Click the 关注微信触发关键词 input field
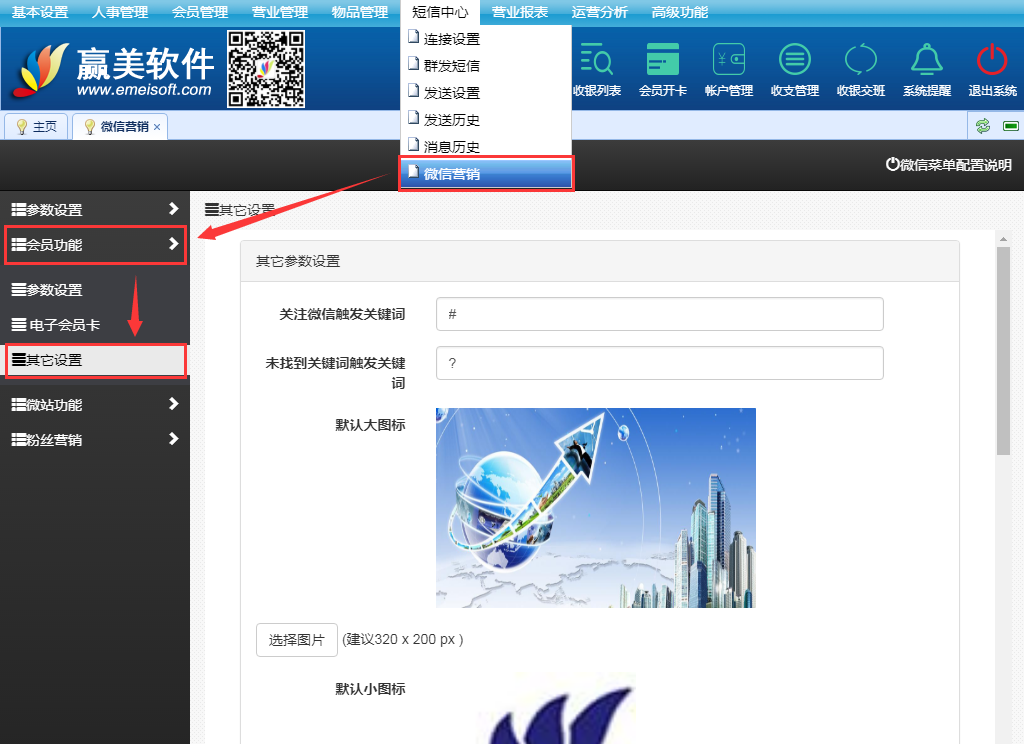The height and width of the screenshot is (744, 1024). 659,314
